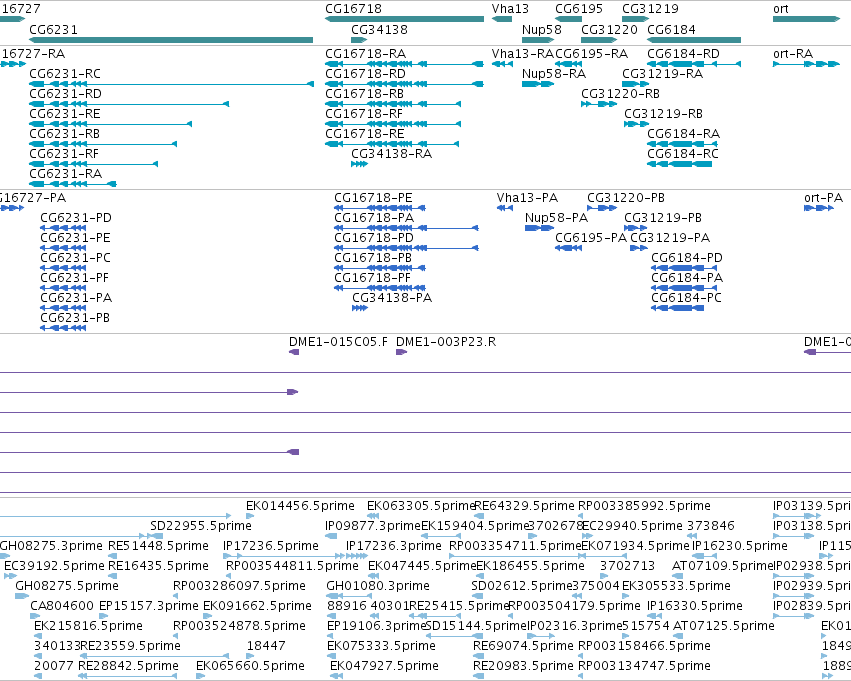This screenshot has height=681, width=851.
Task: Open EST EK305533.5prime
Action: coord(626,596)
